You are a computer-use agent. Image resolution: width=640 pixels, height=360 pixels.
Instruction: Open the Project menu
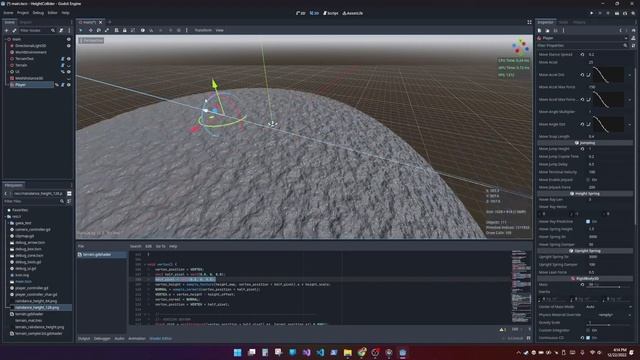pyautogui.click(x=23, y=13)
